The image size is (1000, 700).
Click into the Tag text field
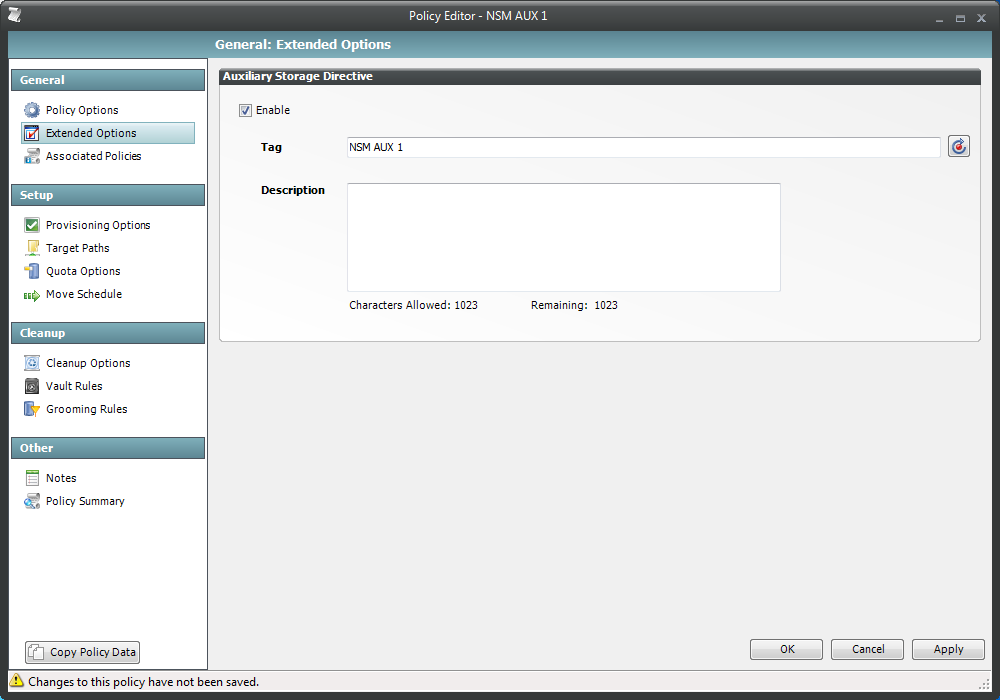pyautogui.click(x=643, y=147)
